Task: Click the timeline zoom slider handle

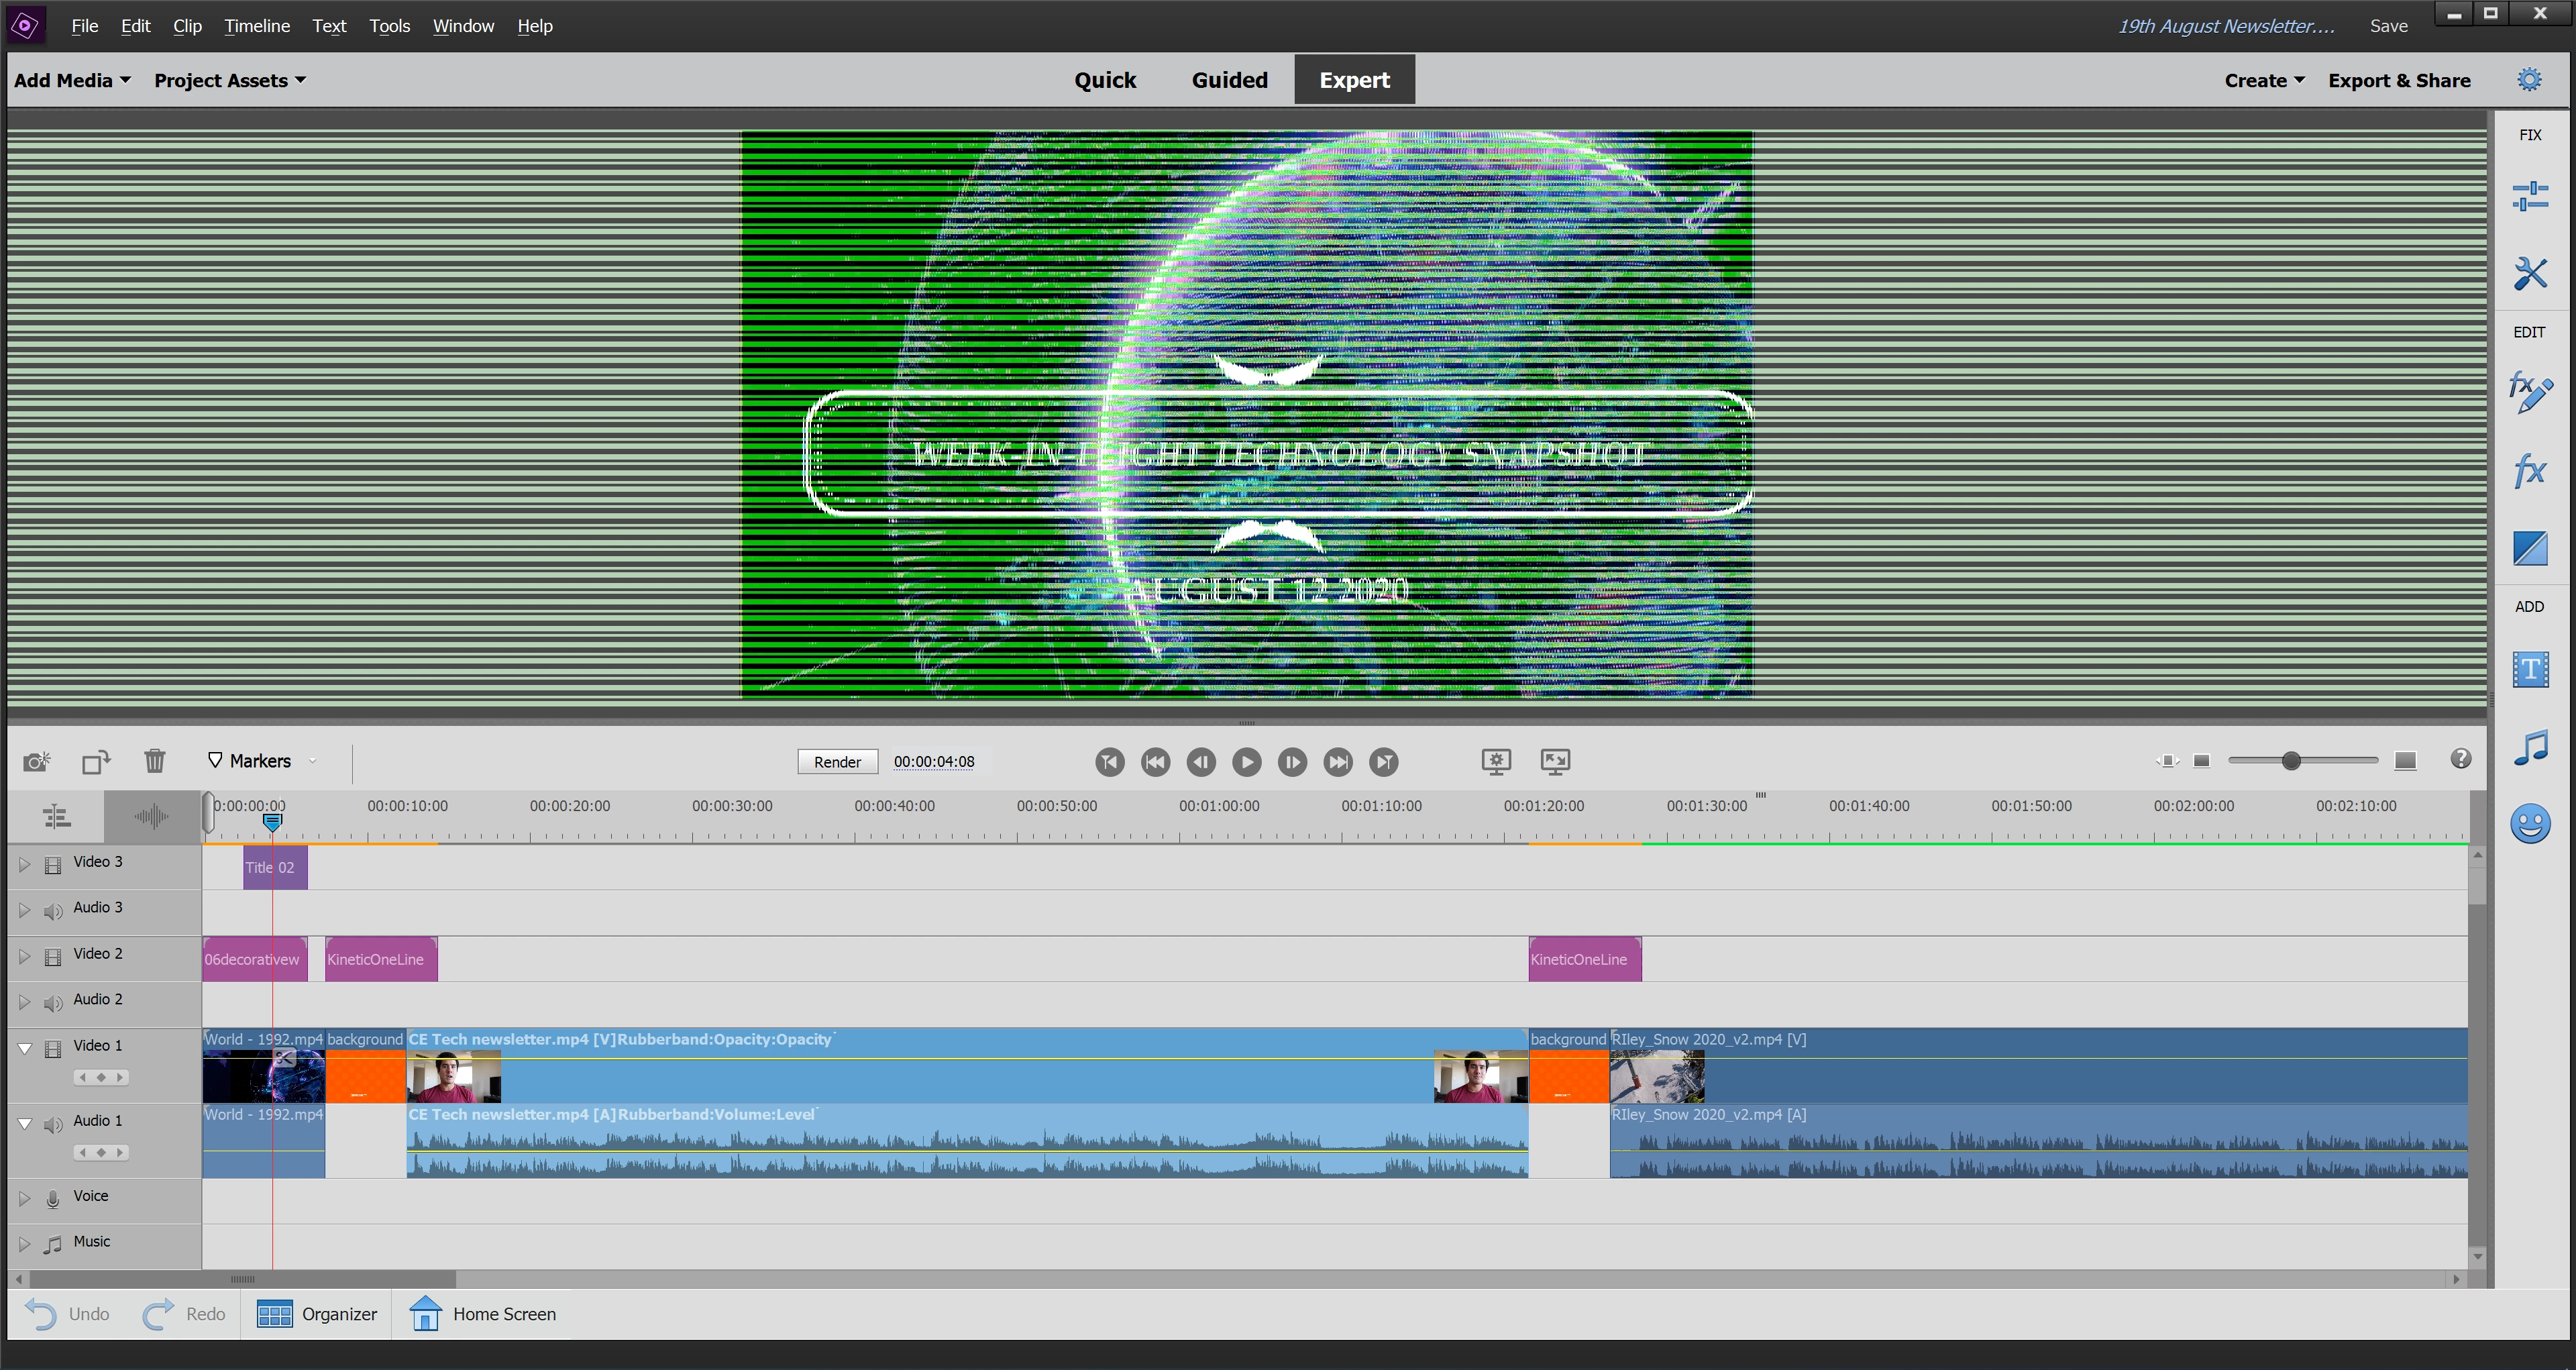Action: [x=2291, y=762]
